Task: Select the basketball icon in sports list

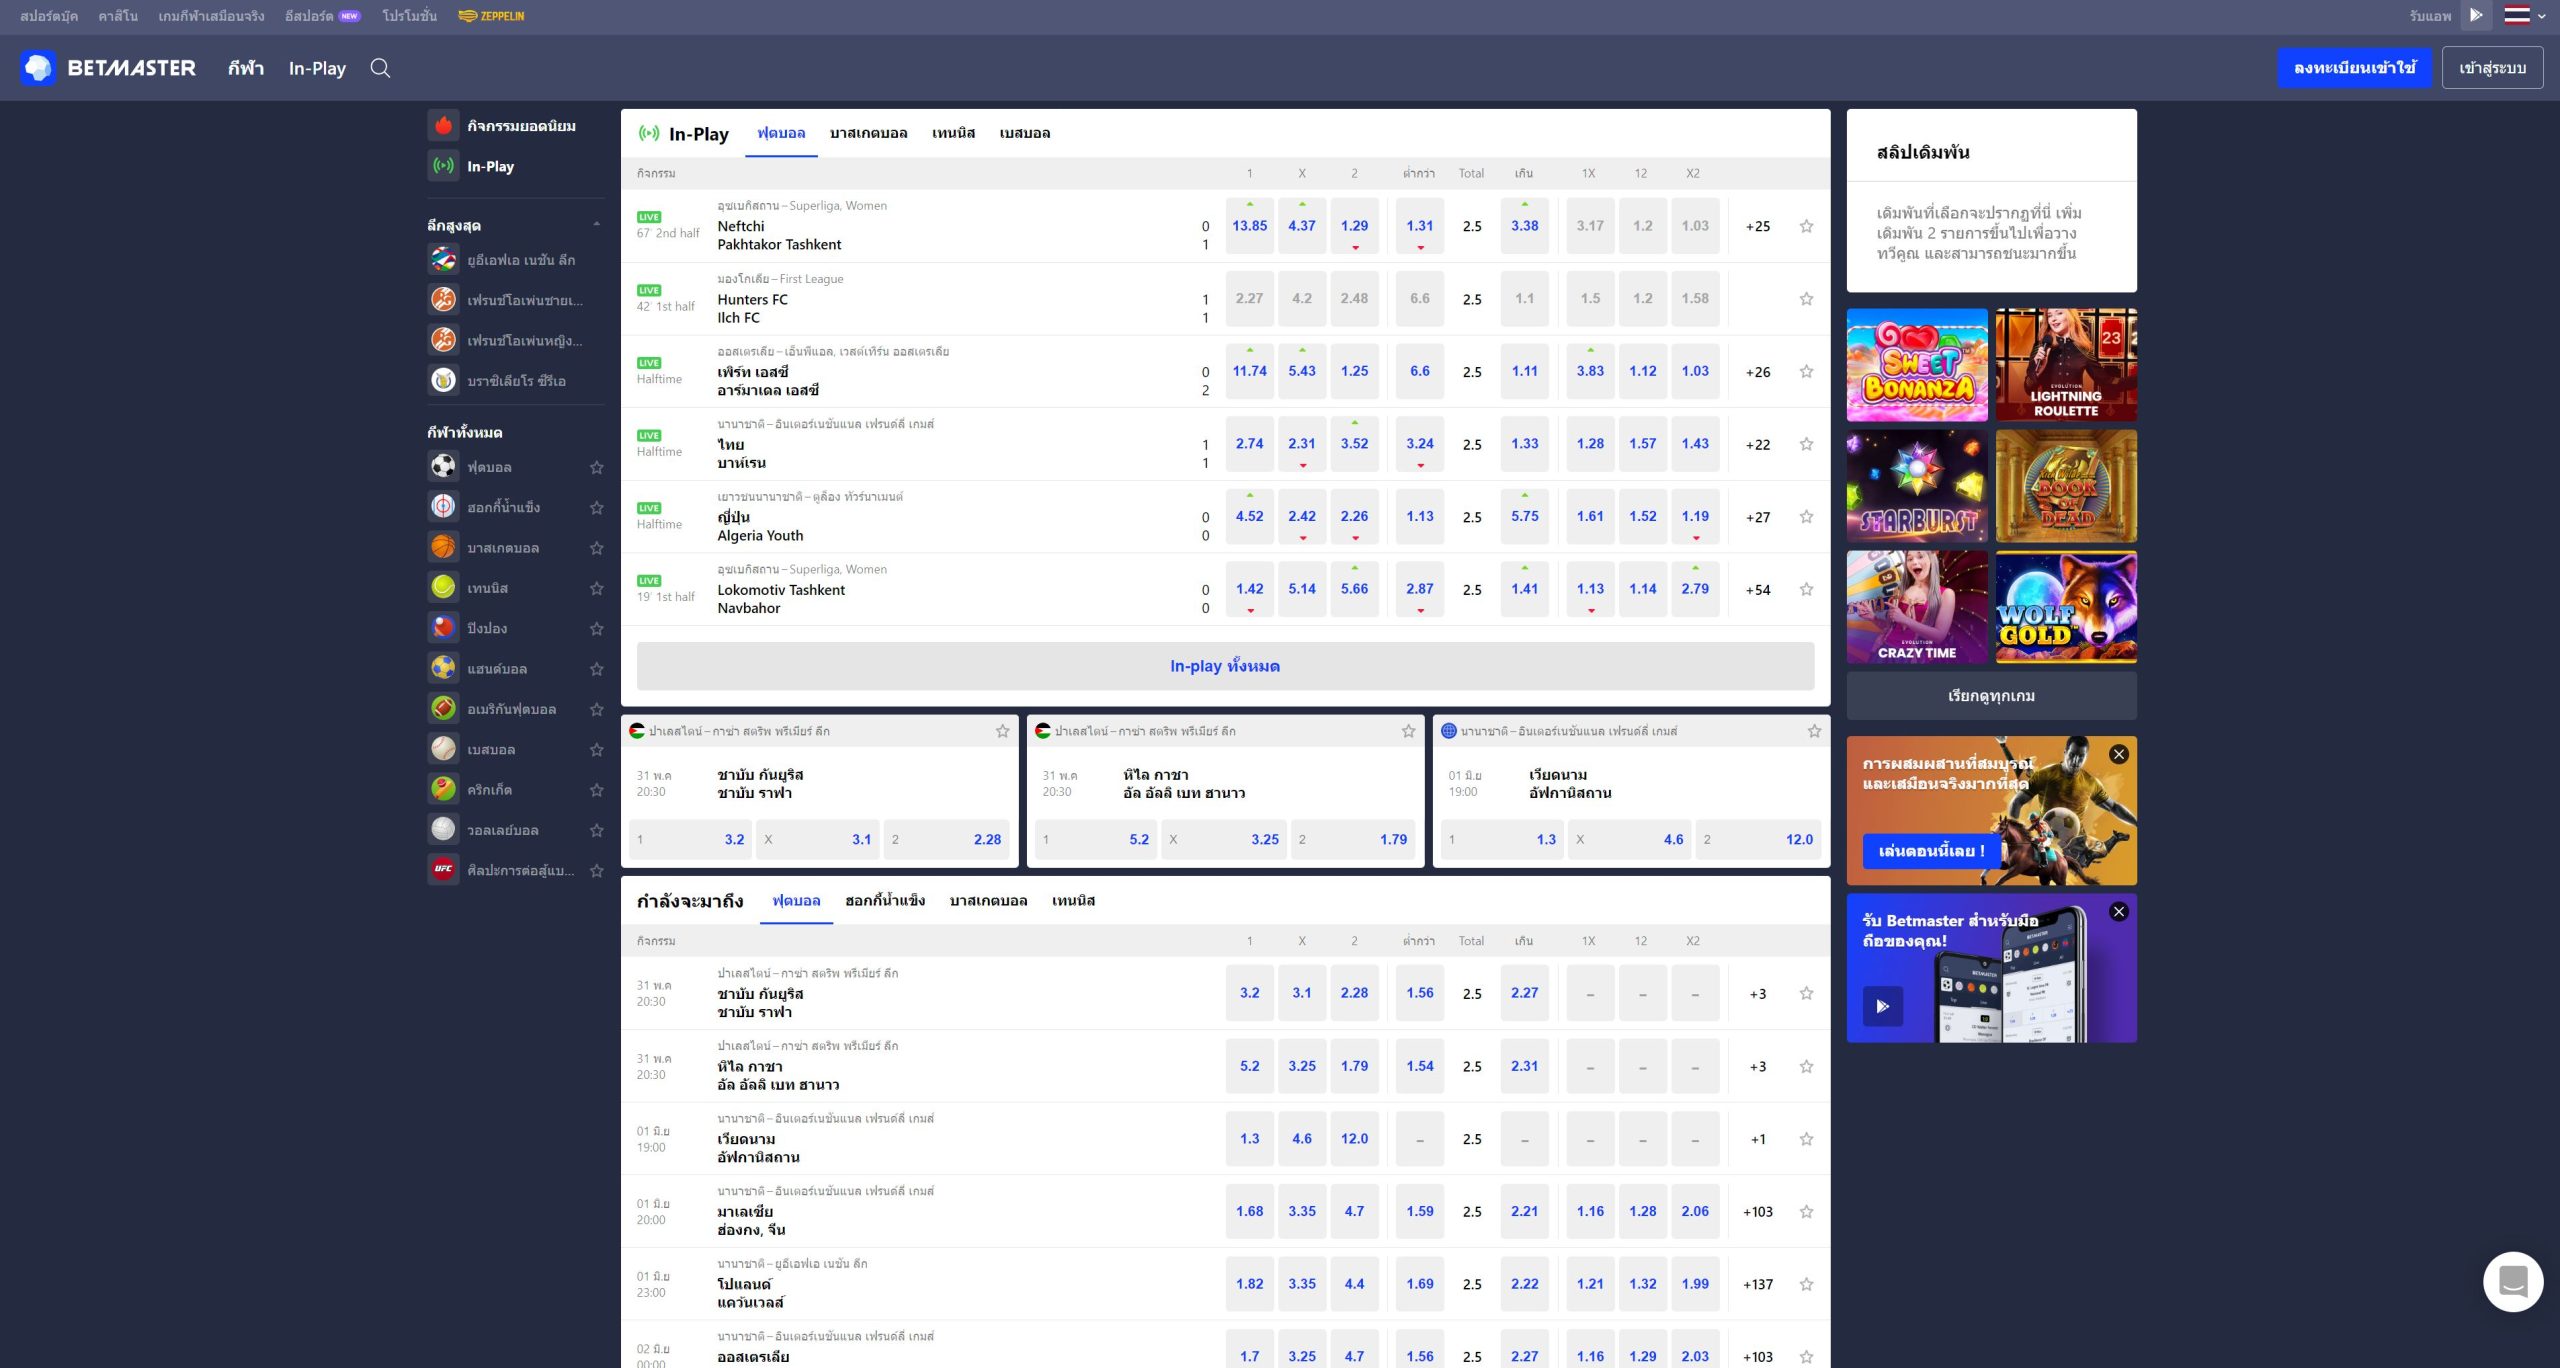Action: coord(443,547)
